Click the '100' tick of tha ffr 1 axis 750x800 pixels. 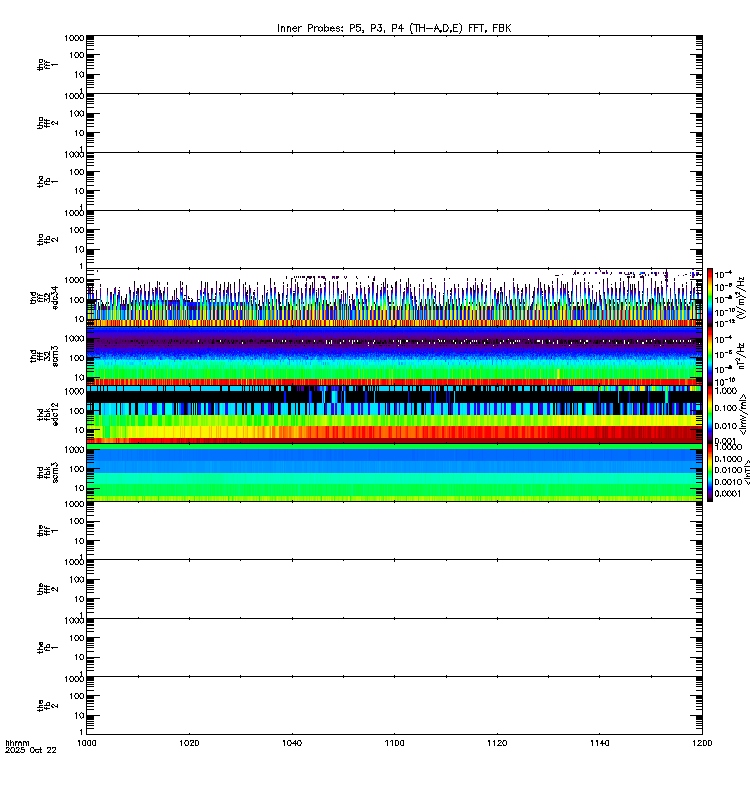[x=77, y=55]
